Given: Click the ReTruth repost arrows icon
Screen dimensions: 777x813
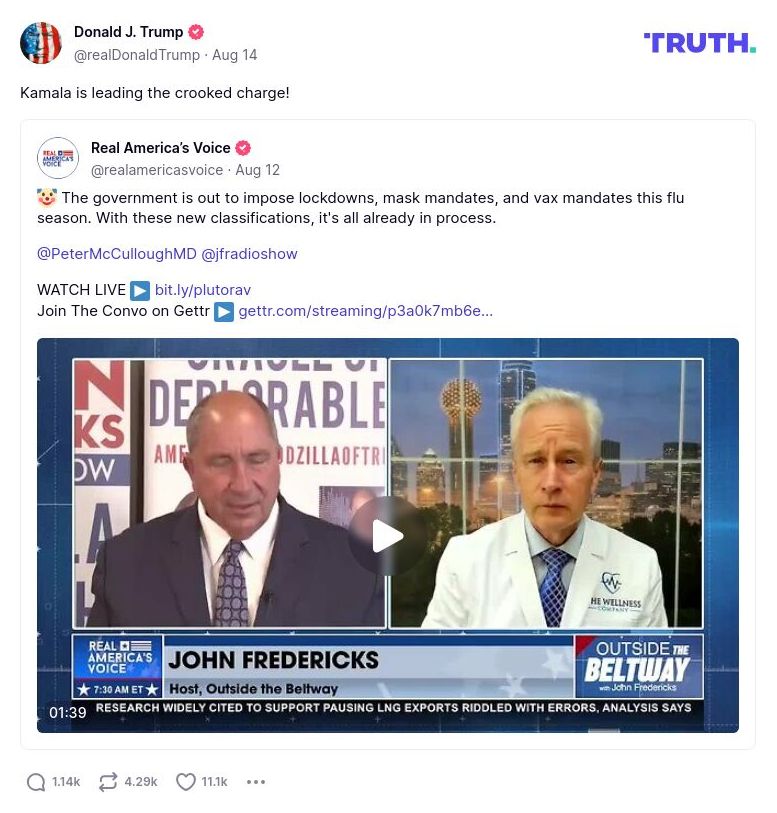Looking at the screenshot, I should (x=108, y=782).
